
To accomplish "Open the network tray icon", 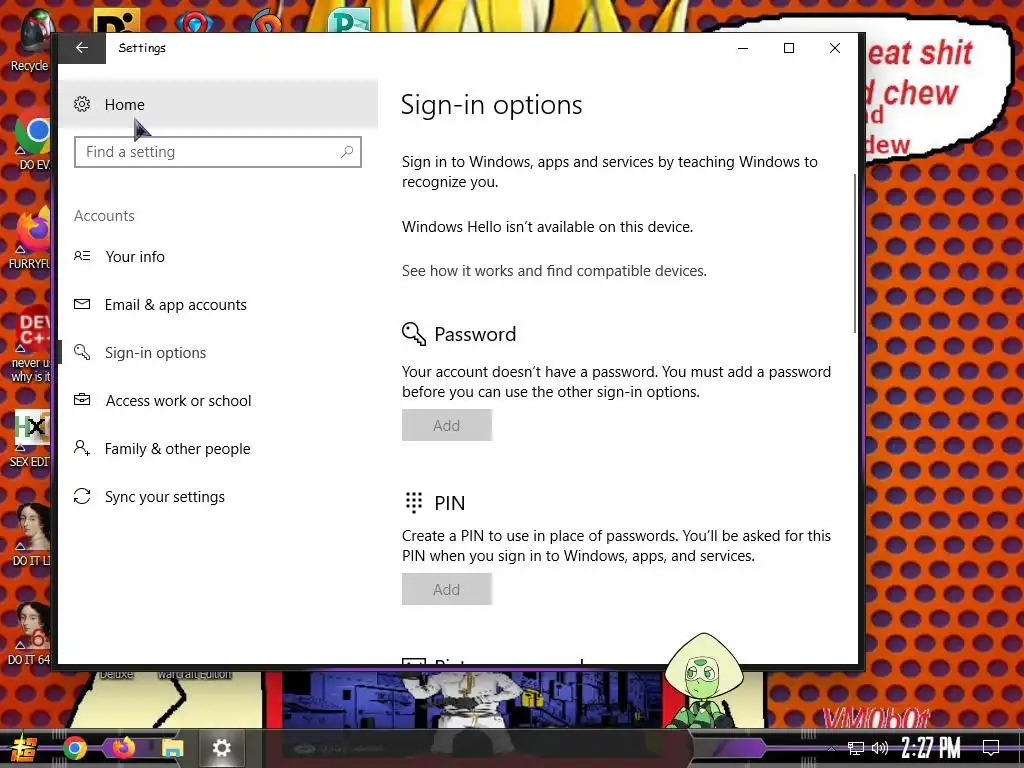I will pyautogui.click(x=856, y=748).
